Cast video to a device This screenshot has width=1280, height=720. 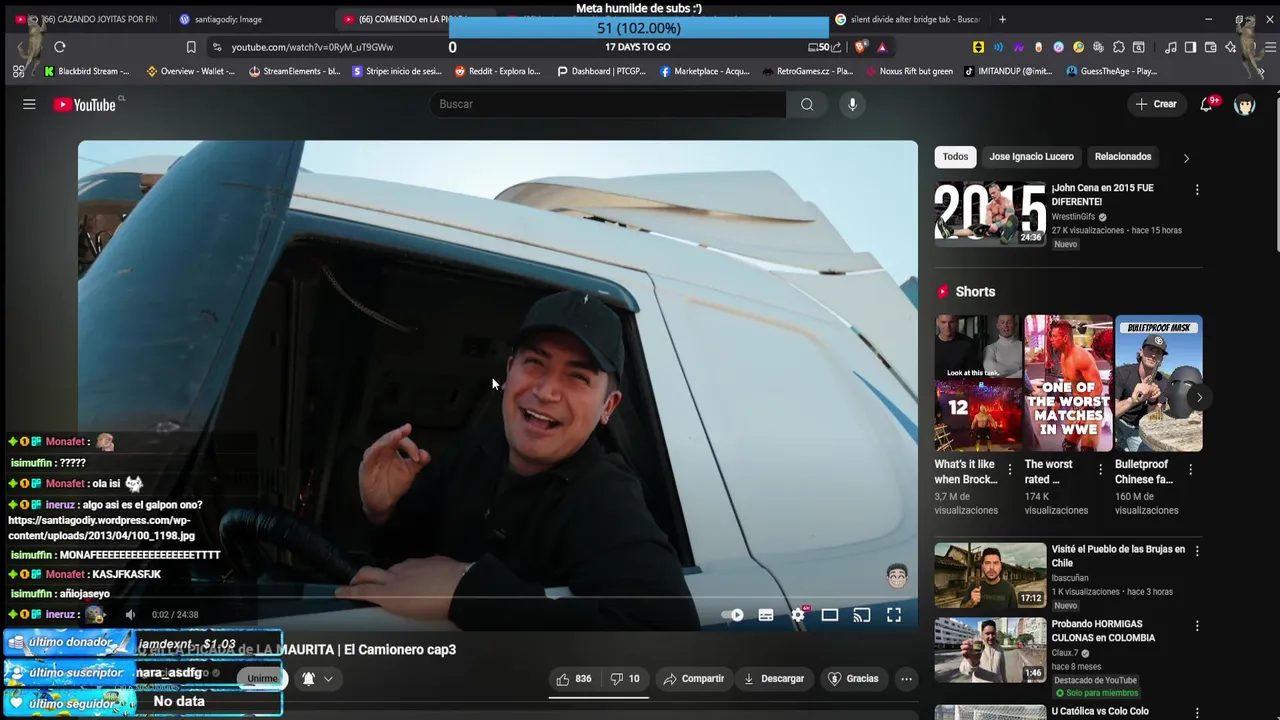point(862,615)
